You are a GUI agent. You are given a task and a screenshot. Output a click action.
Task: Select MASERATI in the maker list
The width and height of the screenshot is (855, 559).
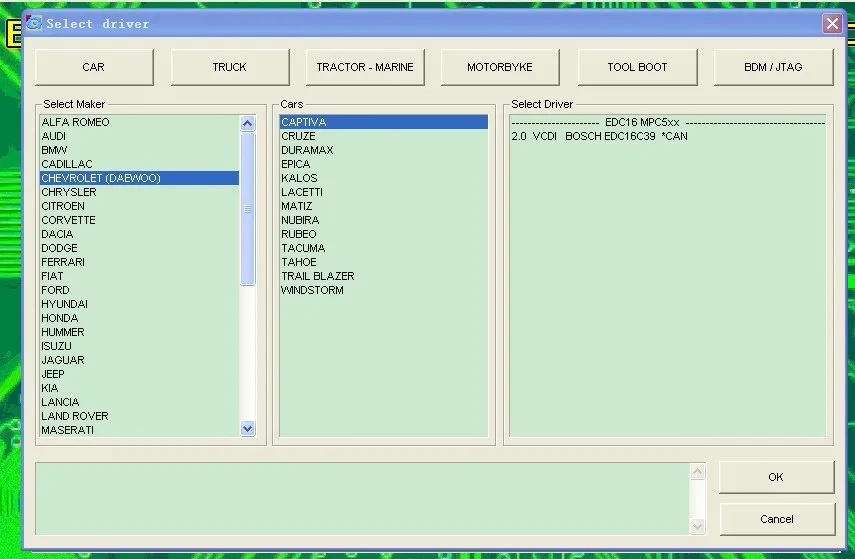[x=139, y=430]
